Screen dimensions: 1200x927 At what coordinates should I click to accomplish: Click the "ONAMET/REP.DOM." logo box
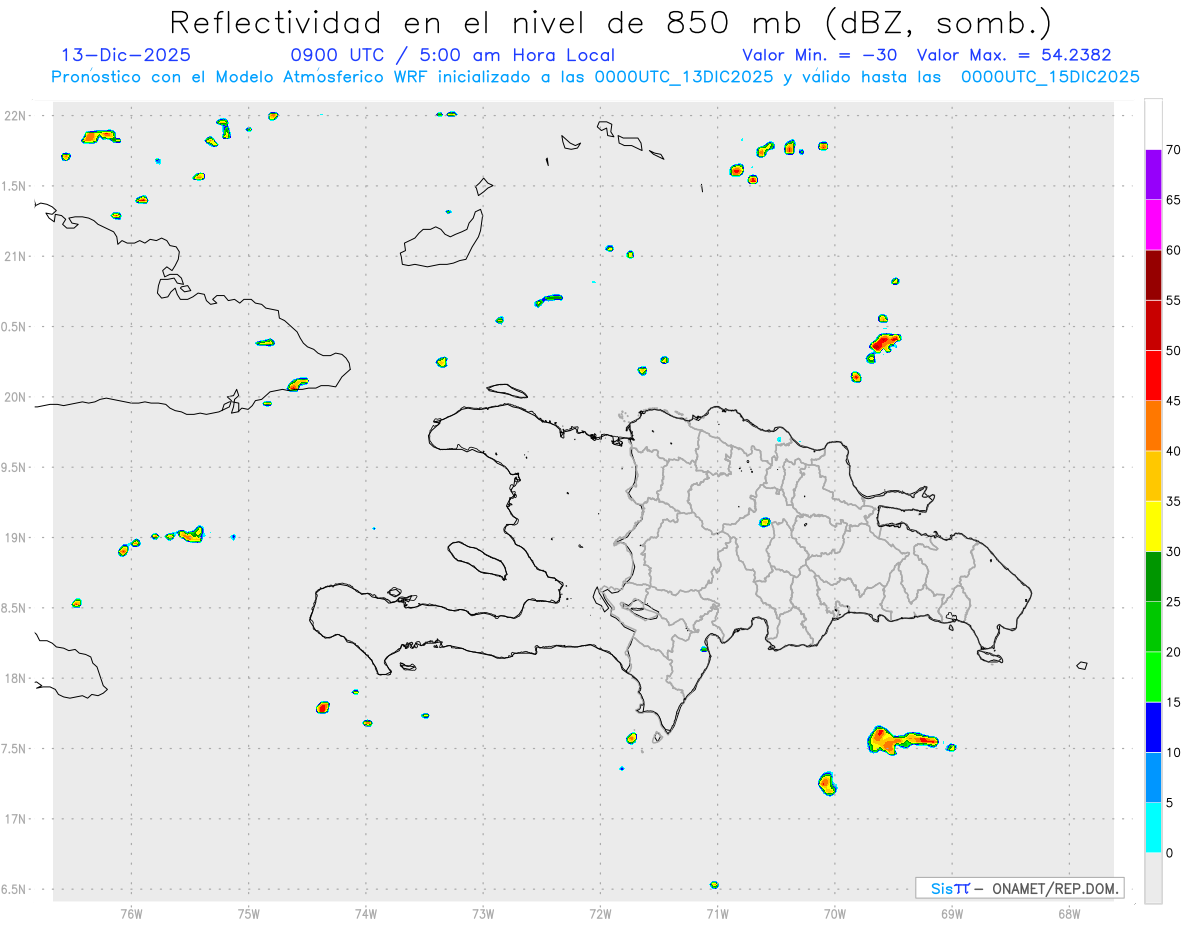pyautogui.click(x=1019, y=888)
